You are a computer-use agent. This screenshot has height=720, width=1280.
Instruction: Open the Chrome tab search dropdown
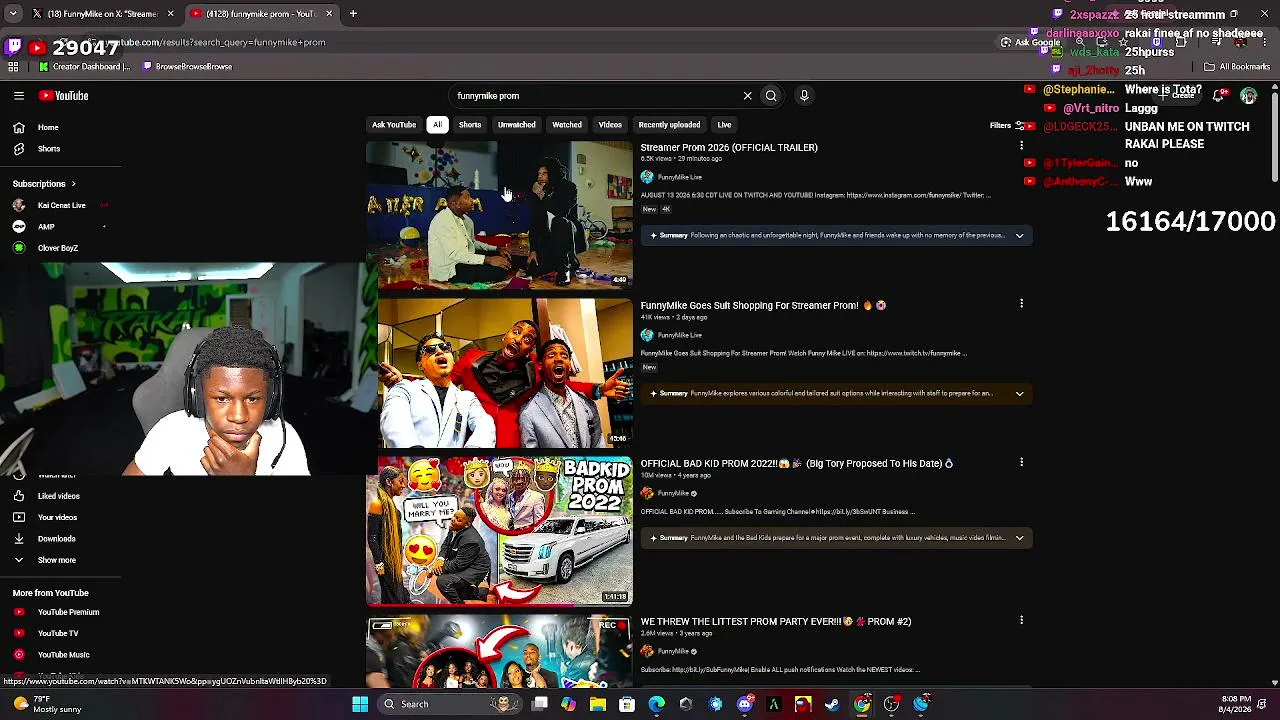tap(13, 14)
